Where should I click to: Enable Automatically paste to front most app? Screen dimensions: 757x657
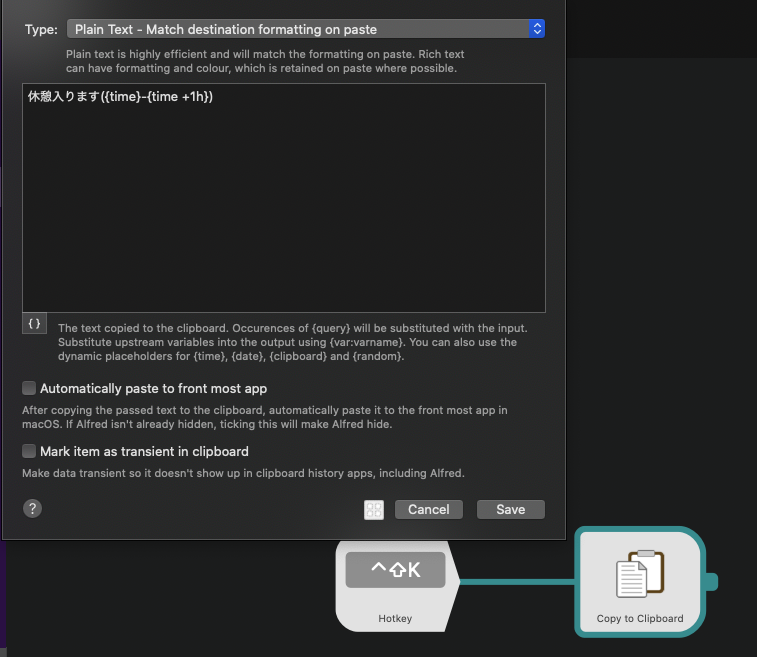click(x=29, y=388)
